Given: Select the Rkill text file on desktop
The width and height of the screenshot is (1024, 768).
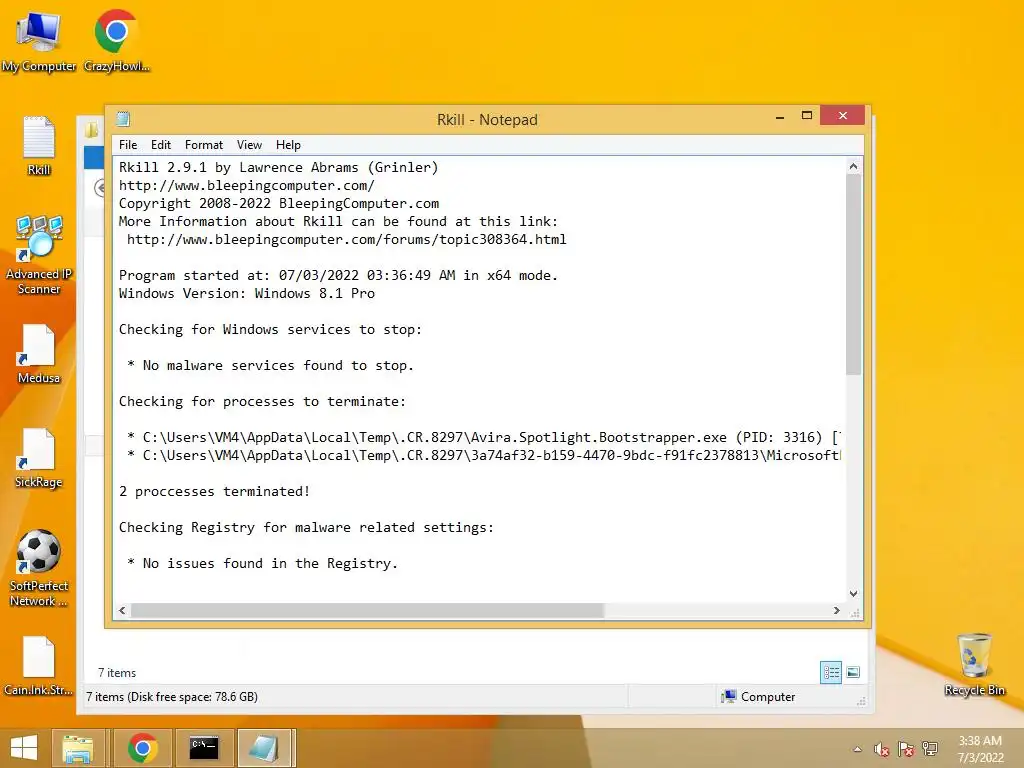Looking at the screenshot, I should point(39,145).
